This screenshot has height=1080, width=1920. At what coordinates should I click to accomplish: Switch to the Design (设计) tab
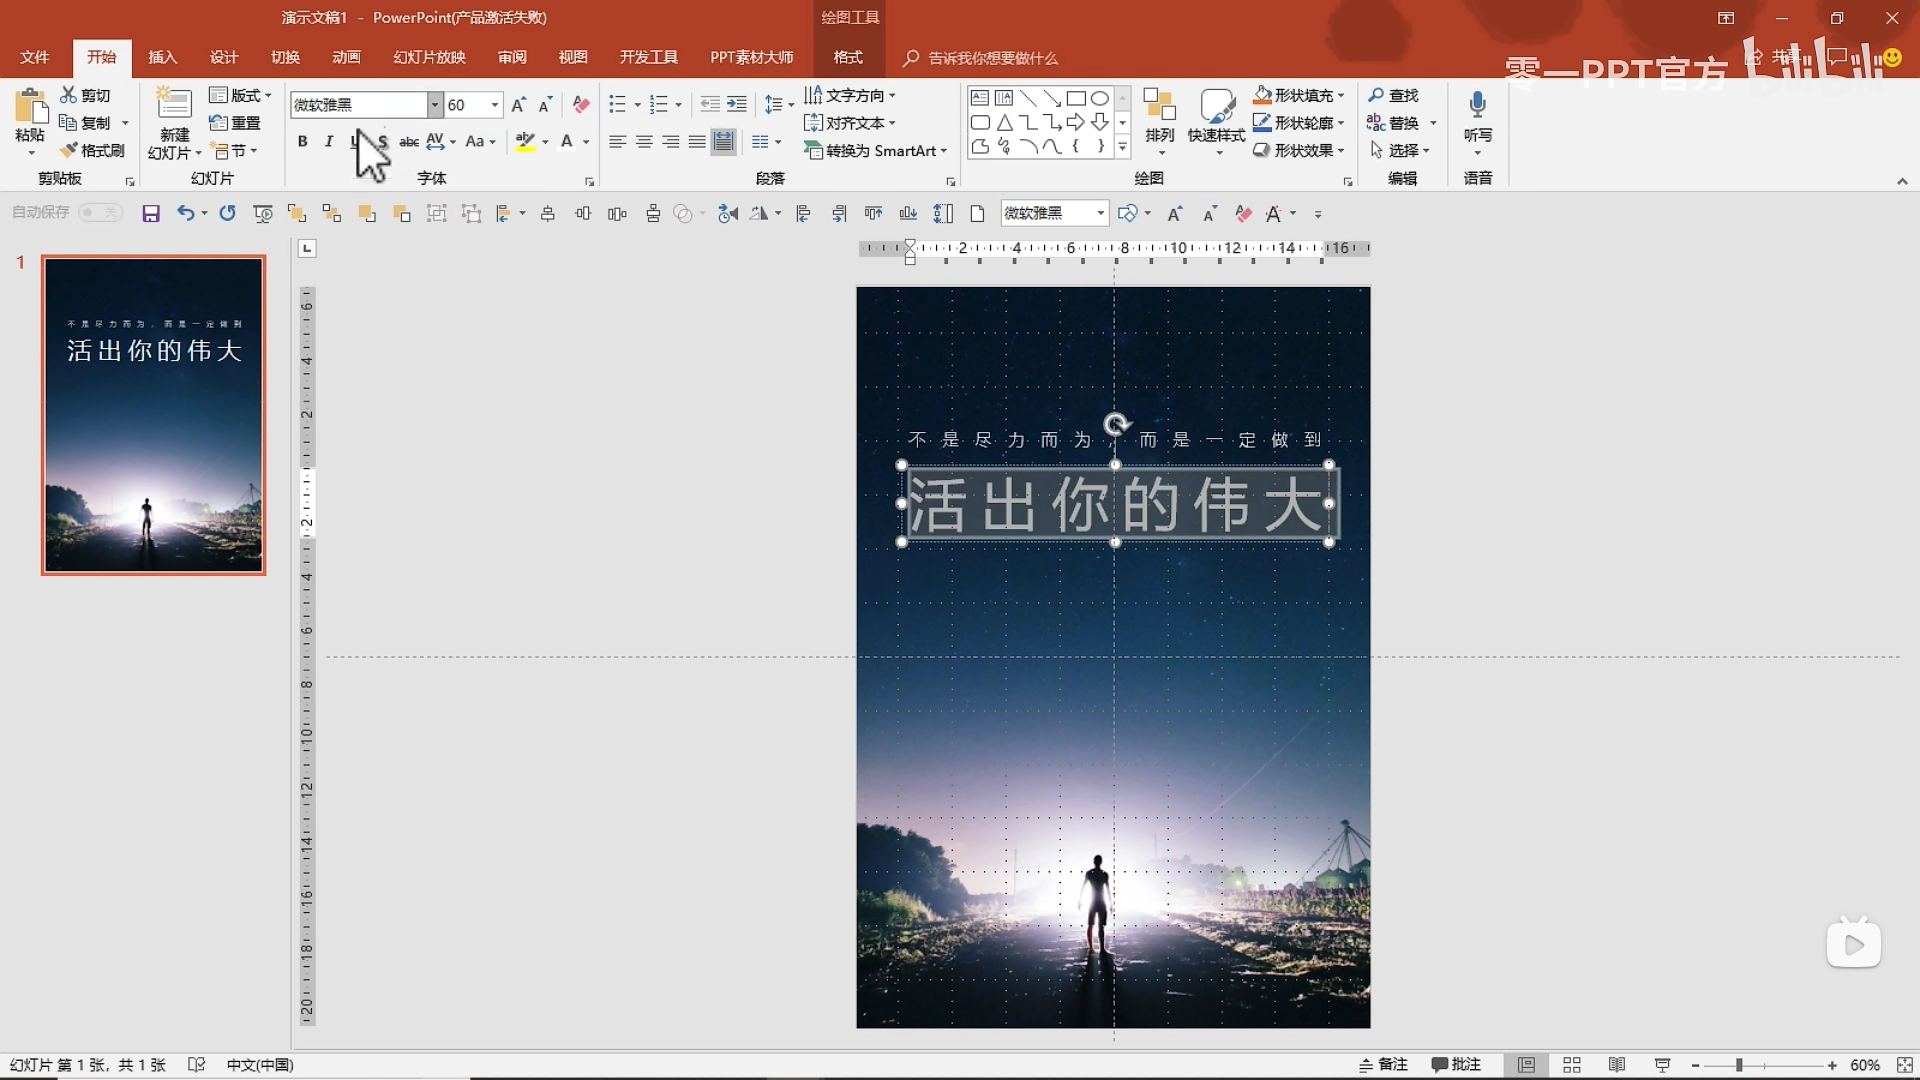tap(224, 57)
